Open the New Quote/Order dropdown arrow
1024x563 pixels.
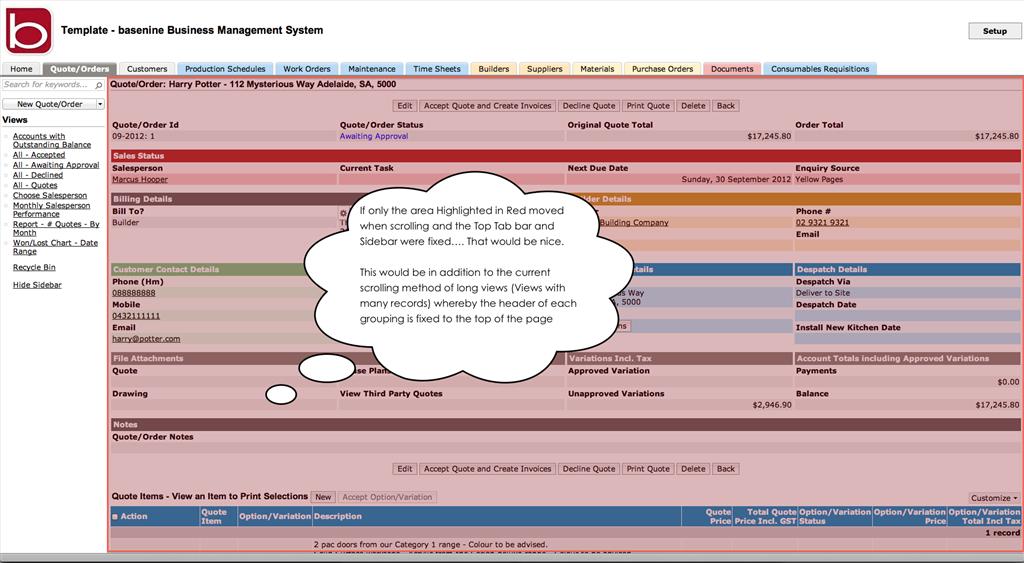point(100,104)
